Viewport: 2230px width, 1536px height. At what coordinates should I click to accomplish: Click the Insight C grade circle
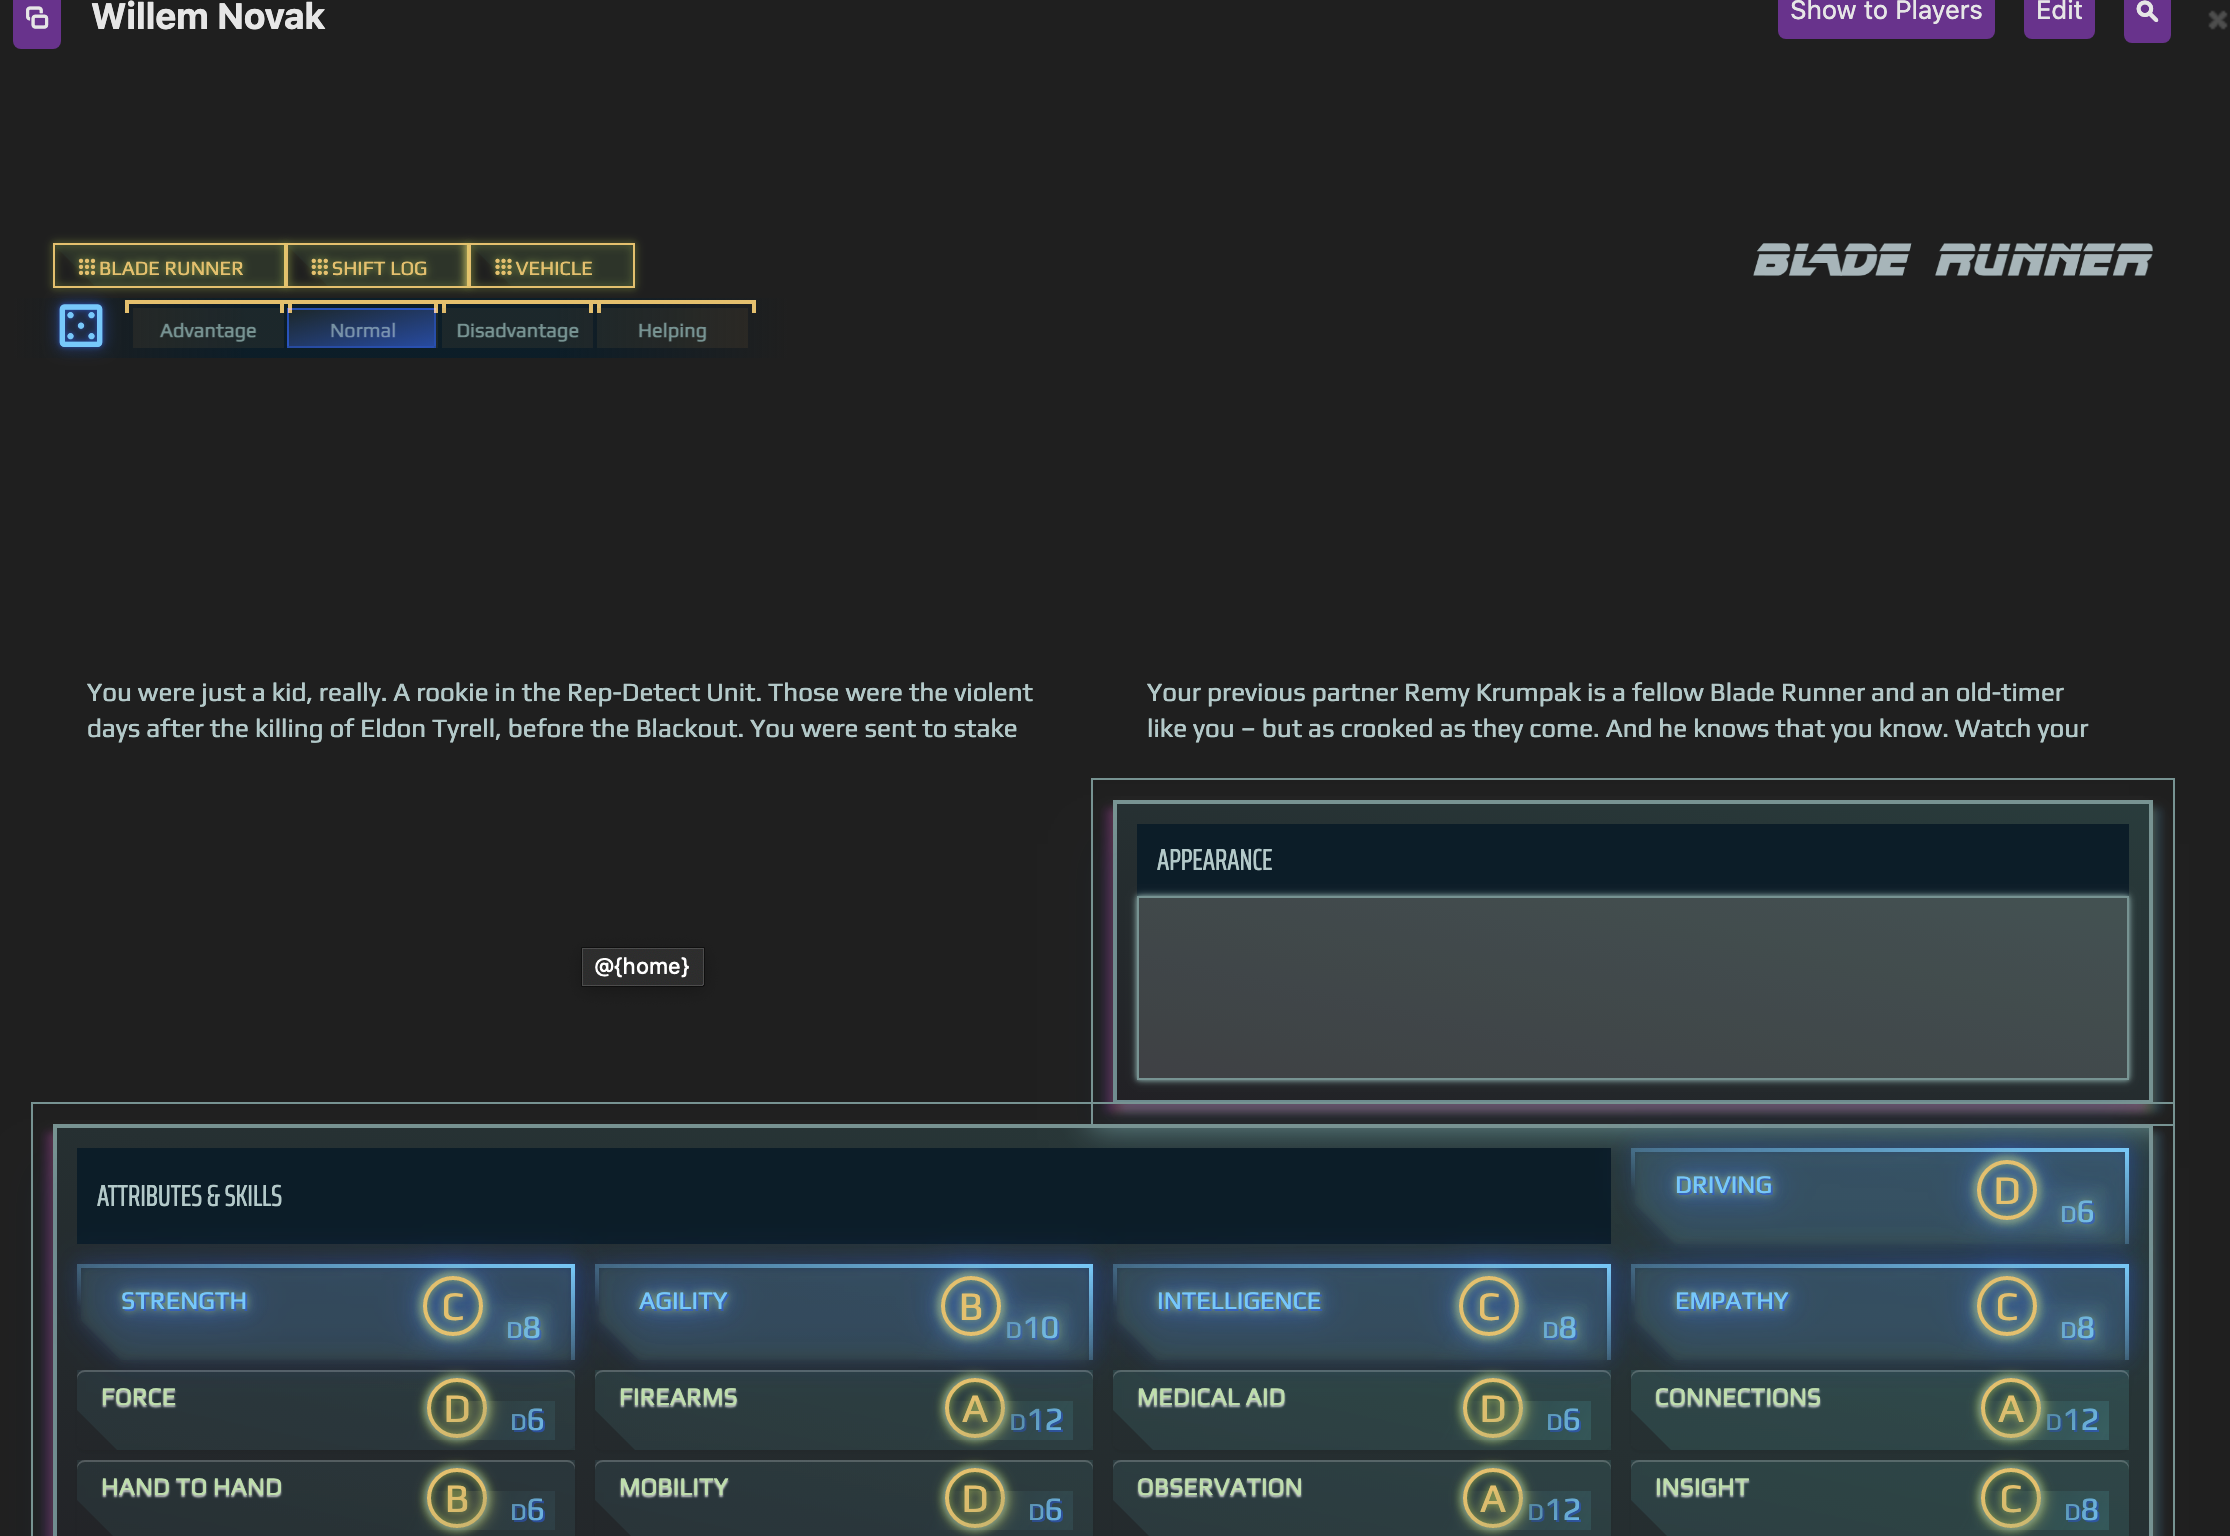coord(2011,1499)
